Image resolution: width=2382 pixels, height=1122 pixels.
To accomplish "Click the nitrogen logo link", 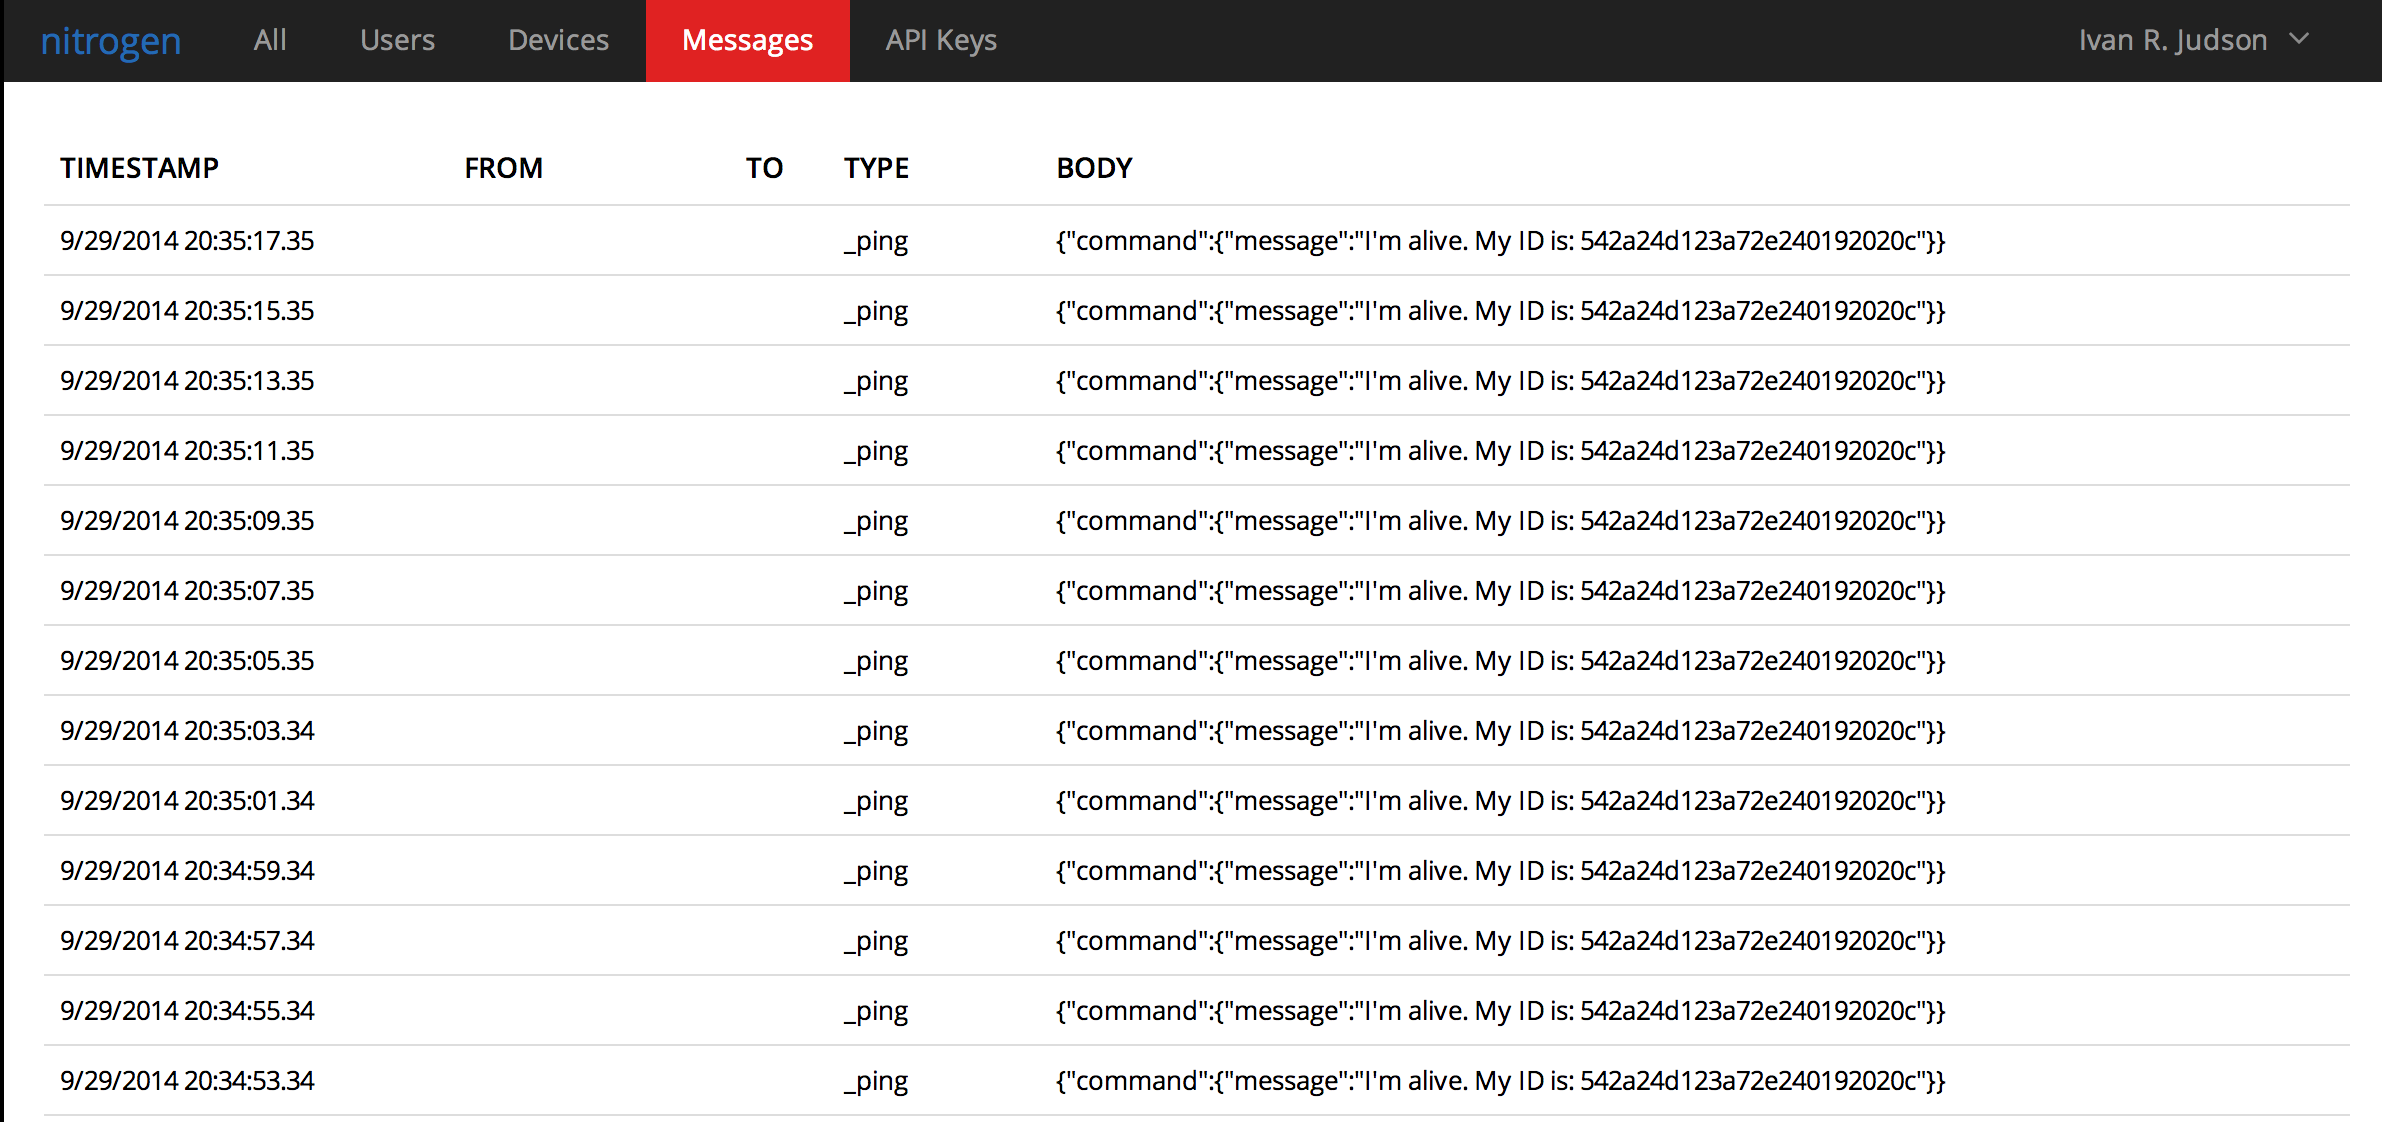I will 110,41.
